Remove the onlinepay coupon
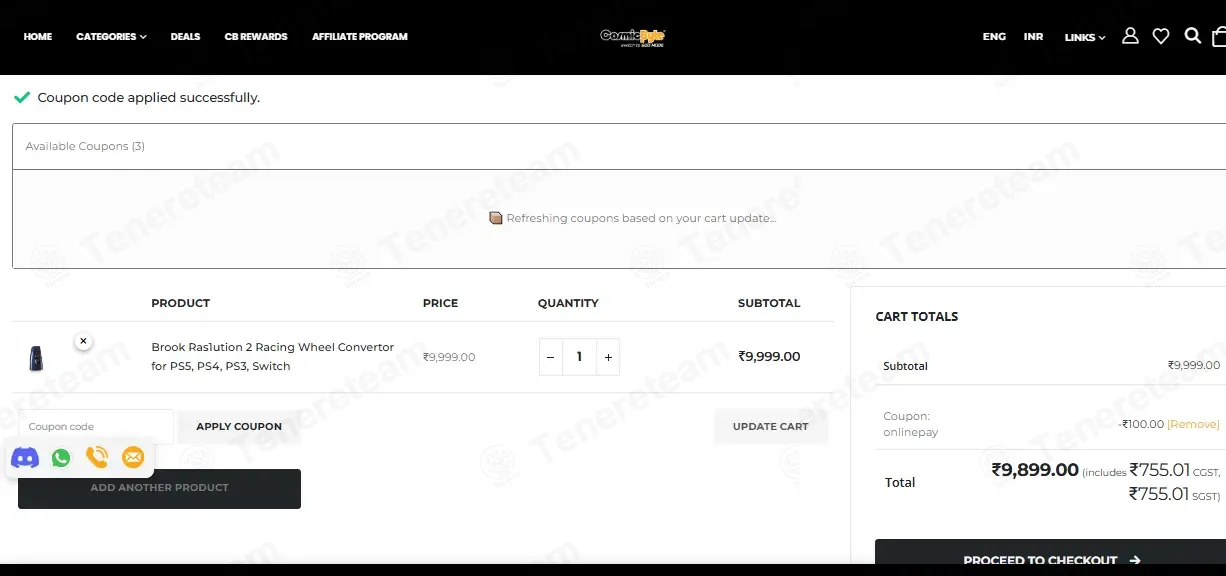1226x576 pixels. coord(1193,424)
